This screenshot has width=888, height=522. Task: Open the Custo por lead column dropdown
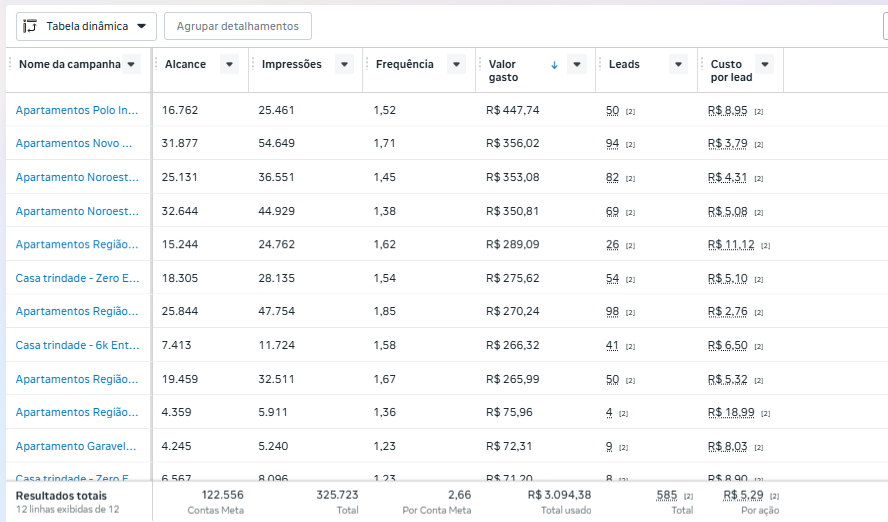click(765, 65)
